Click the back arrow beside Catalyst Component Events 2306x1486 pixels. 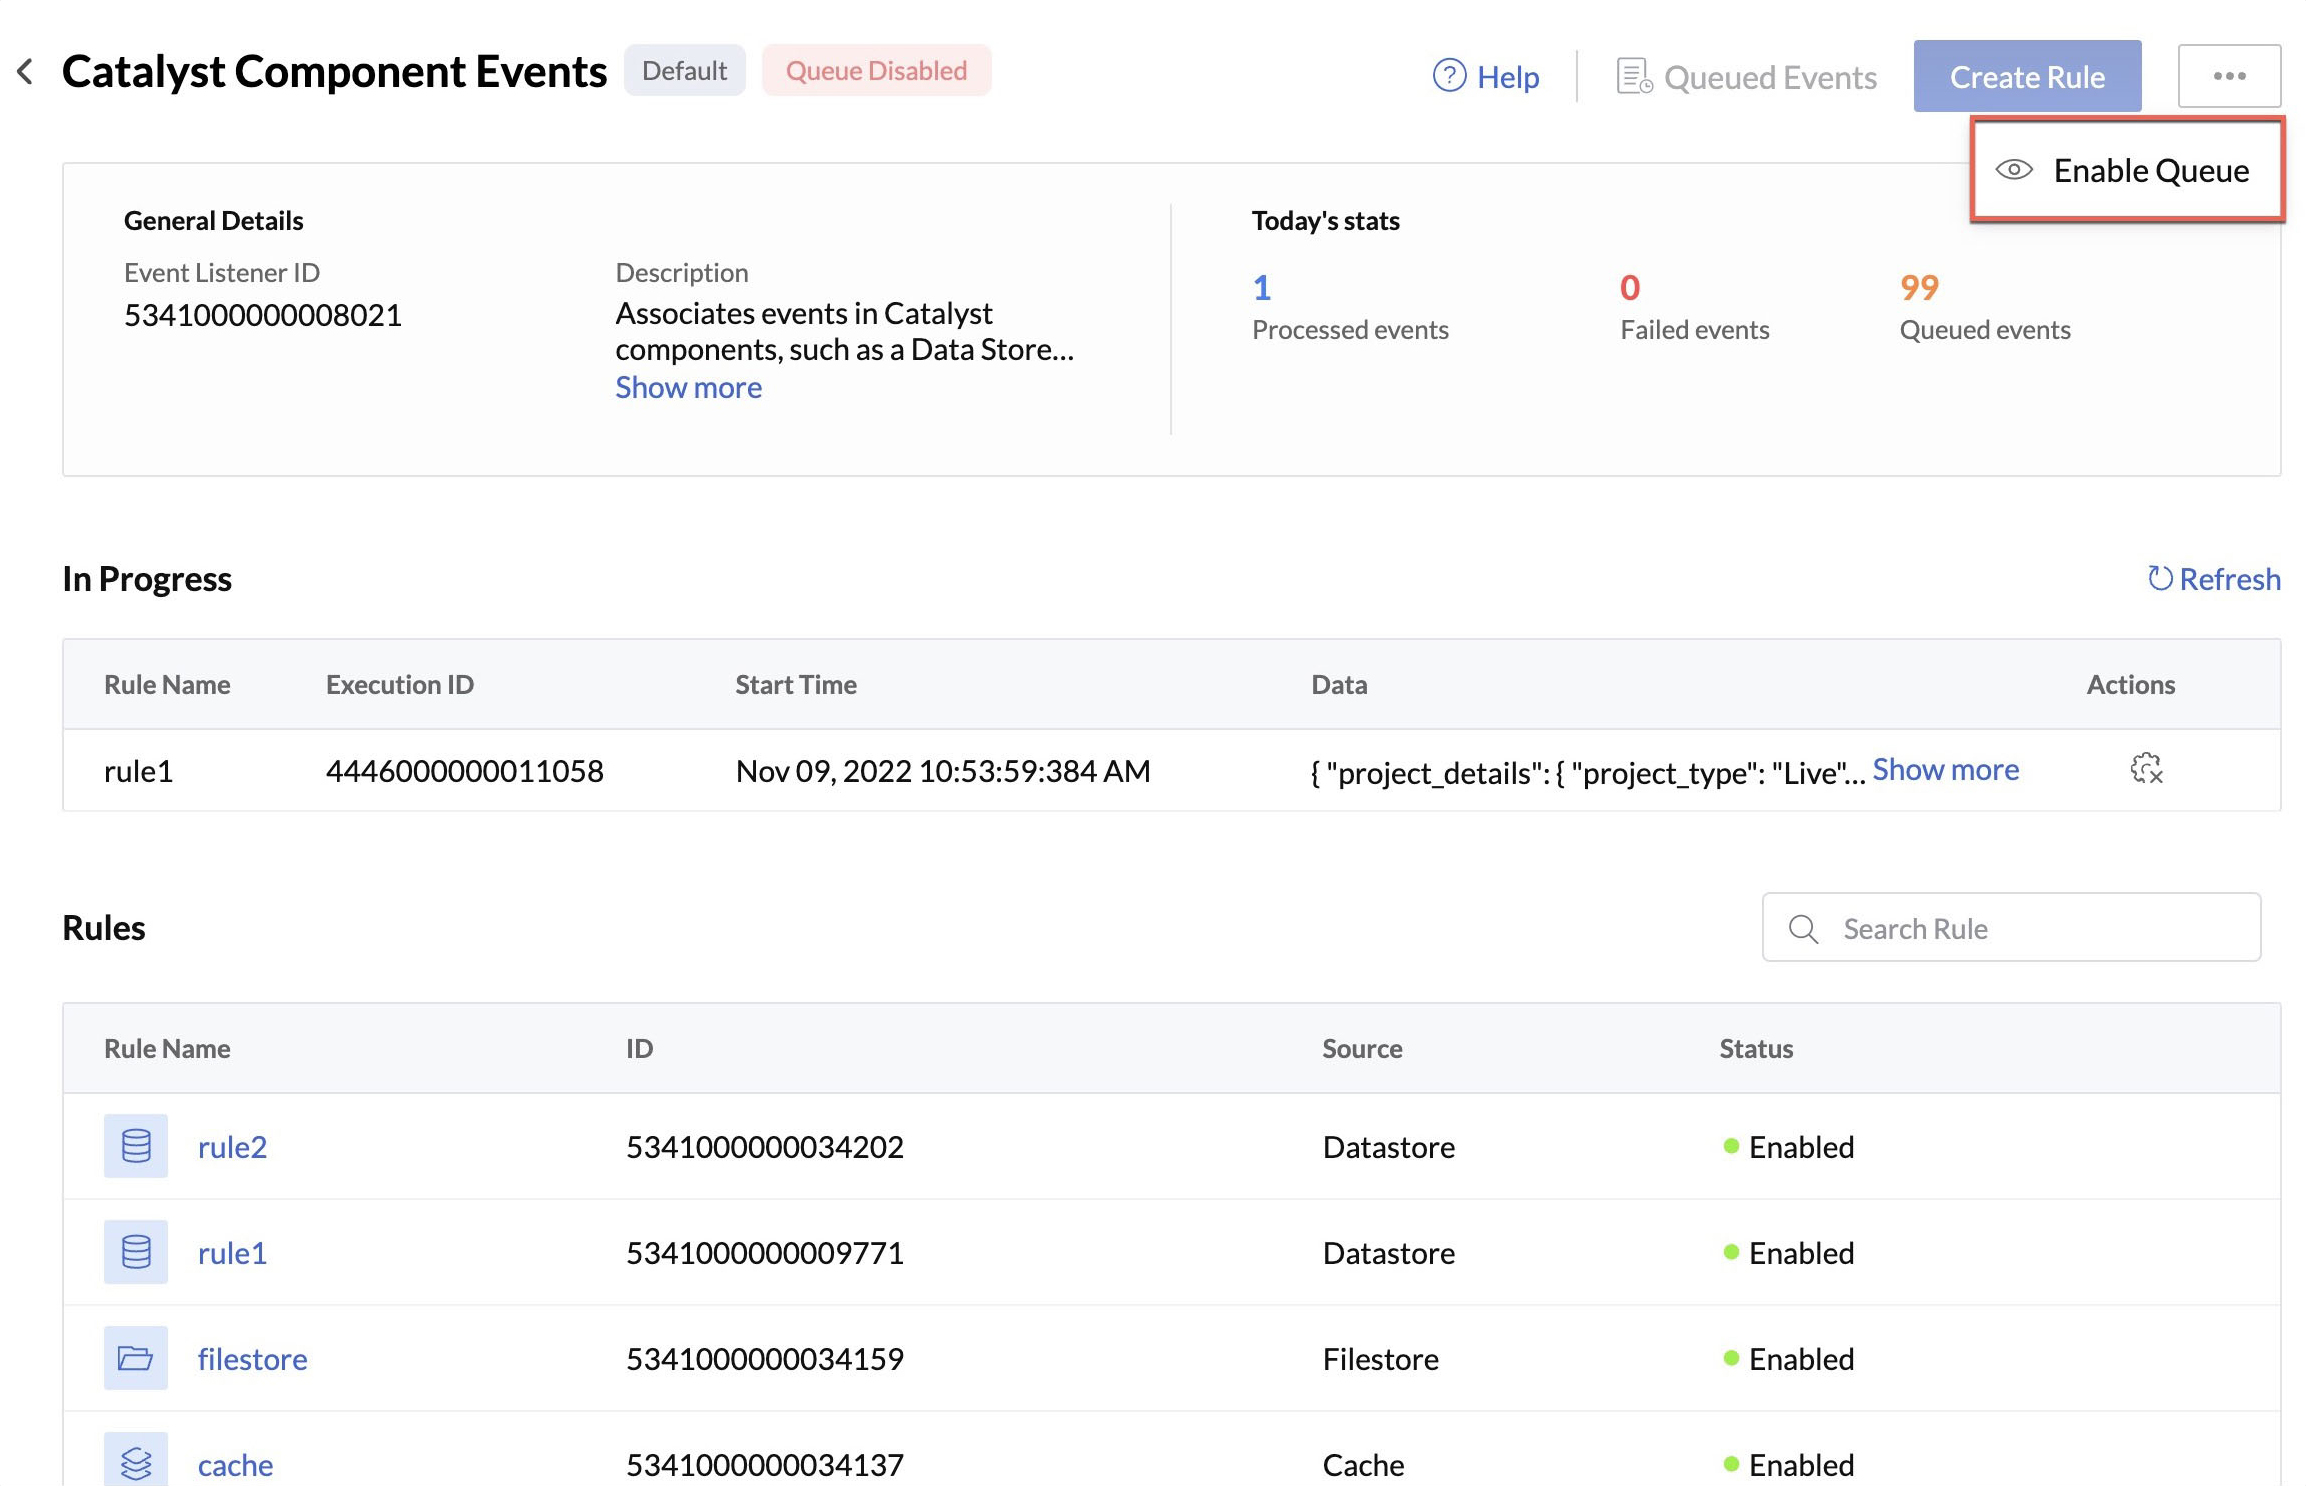click(26, 72)
